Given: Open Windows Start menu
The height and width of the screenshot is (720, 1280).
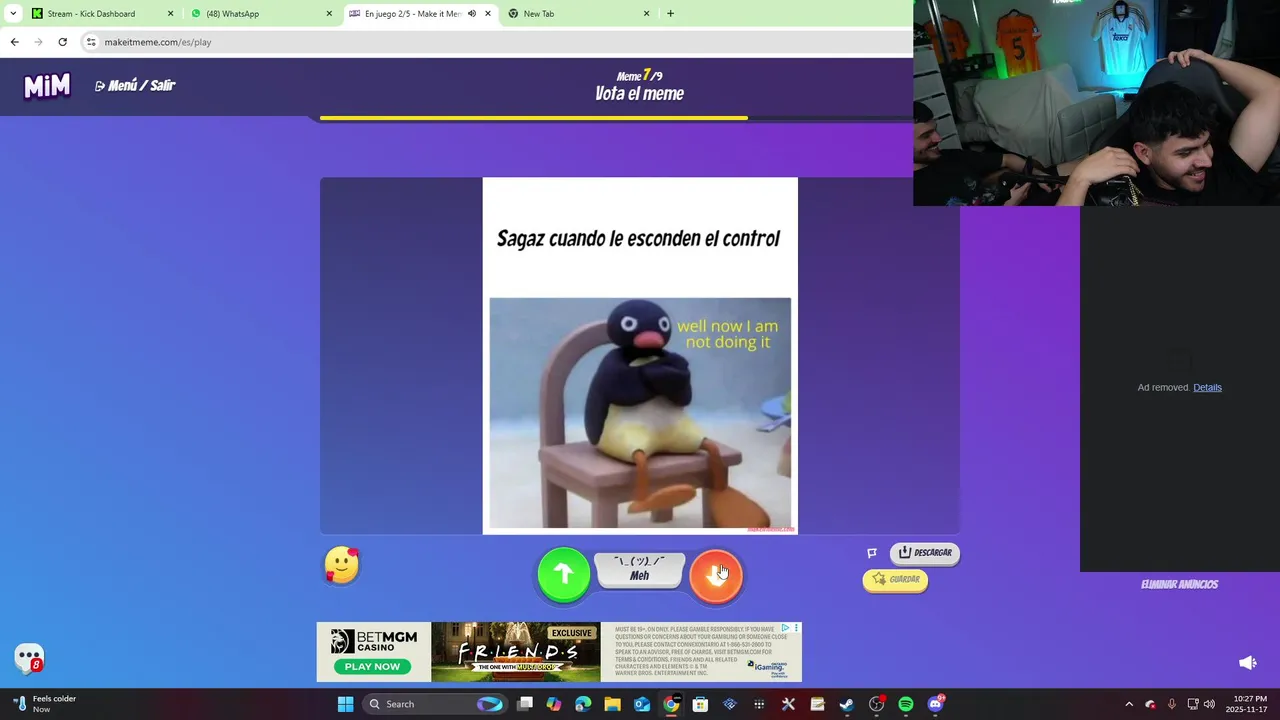Looking at the screenshot, I should click(345, 704).
